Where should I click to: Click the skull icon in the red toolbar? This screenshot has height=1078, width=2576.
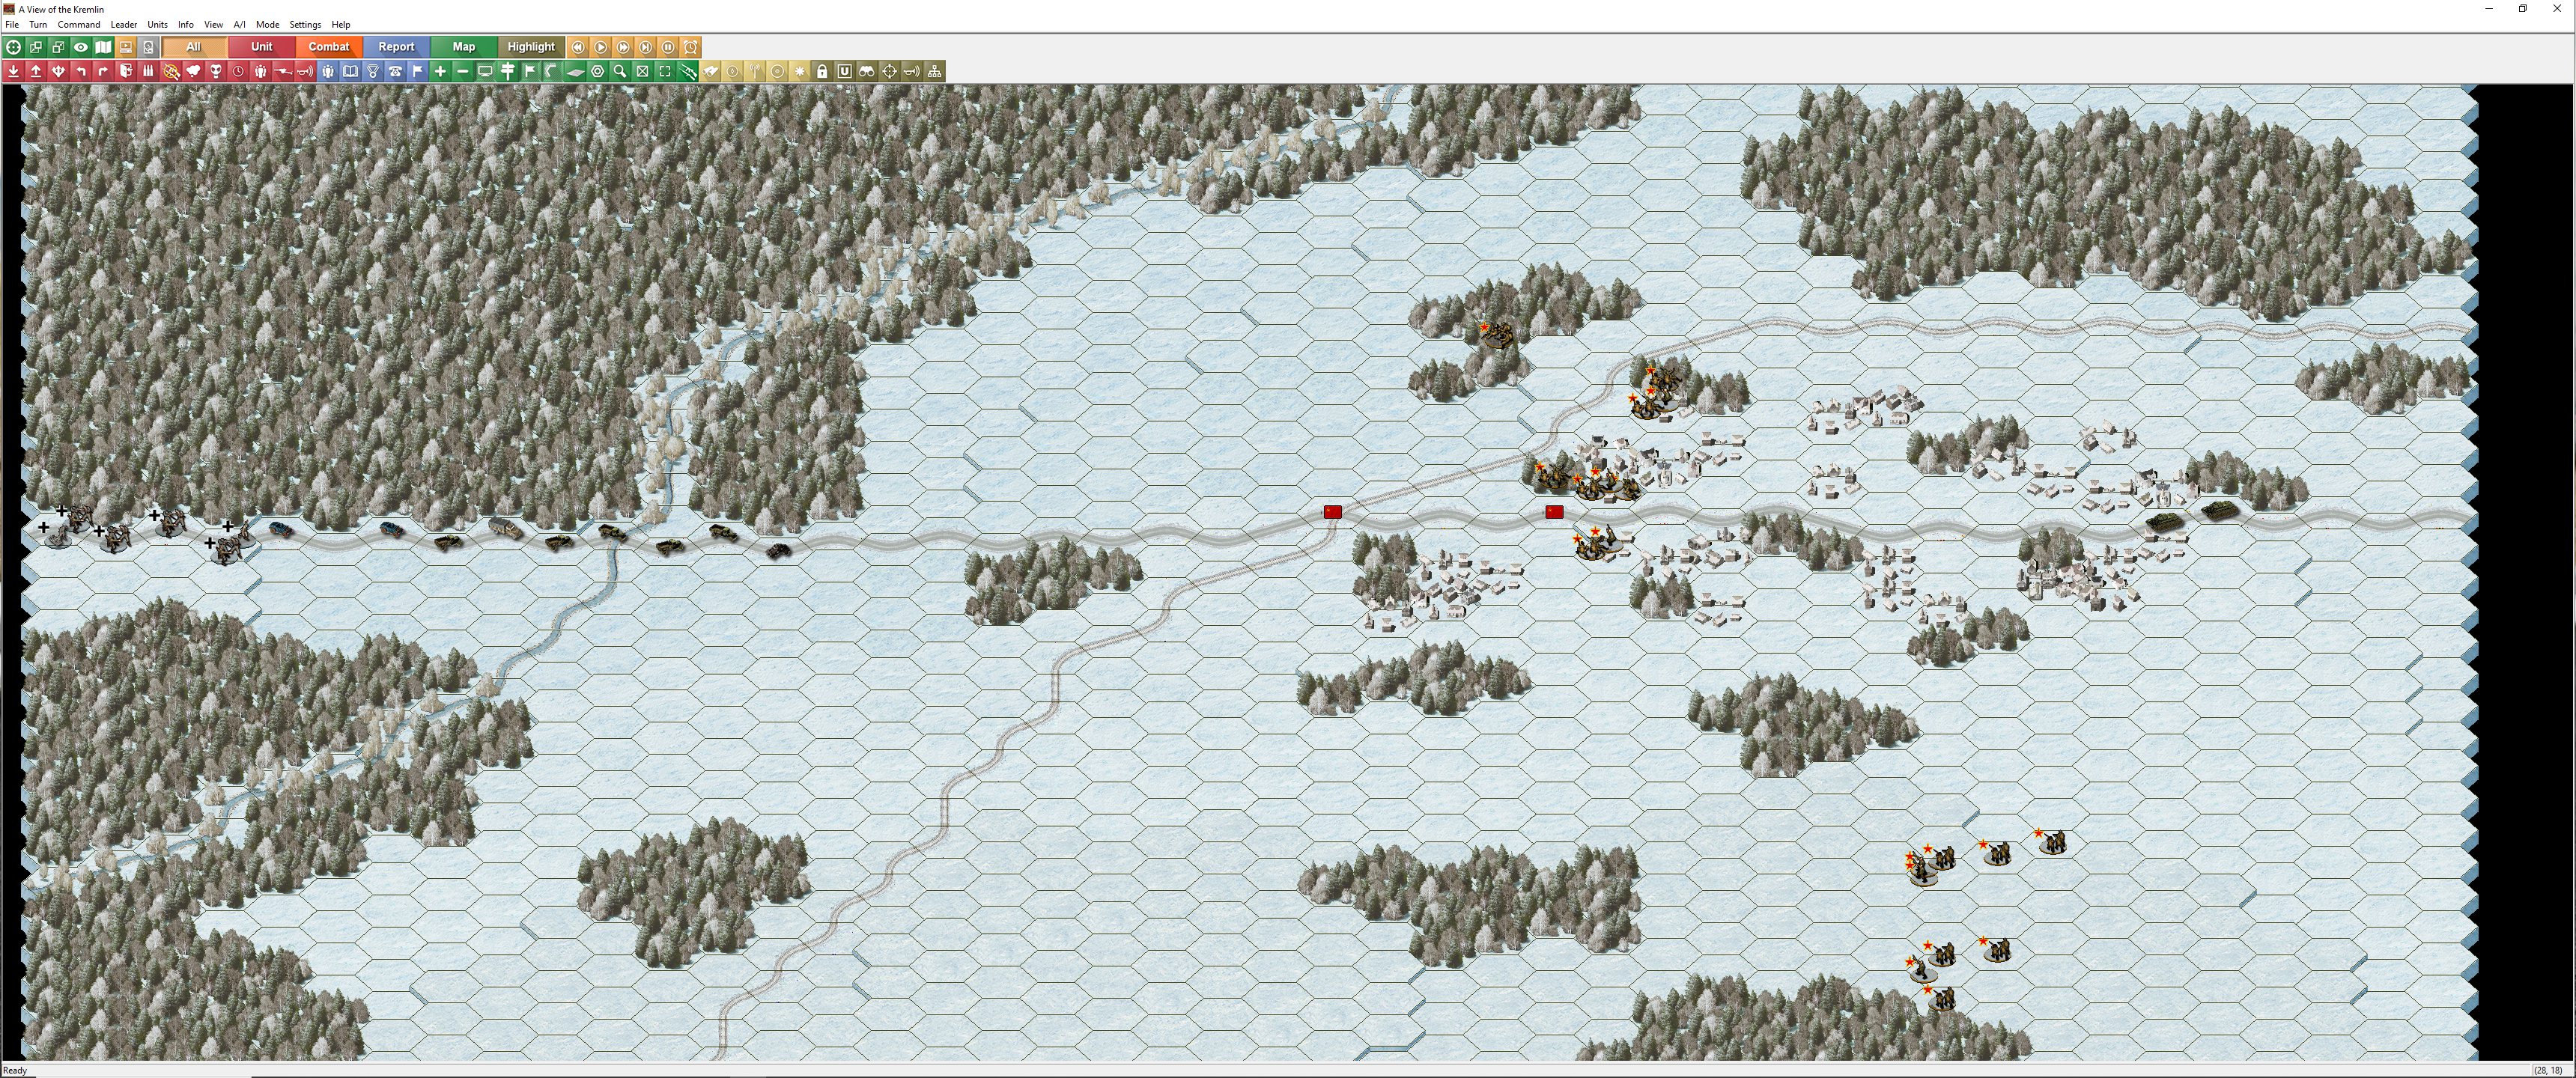tap(215, 71)
